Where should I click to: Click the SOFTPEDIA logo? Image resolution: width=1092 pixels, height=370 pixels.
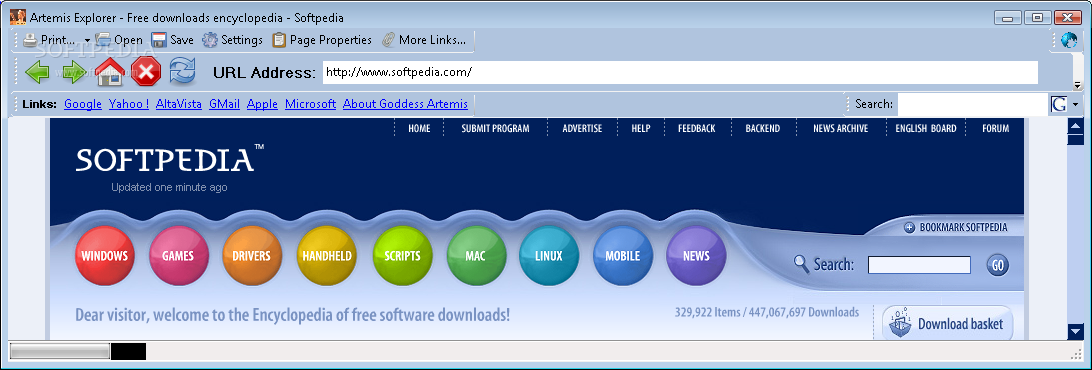(x=170, y=160)
